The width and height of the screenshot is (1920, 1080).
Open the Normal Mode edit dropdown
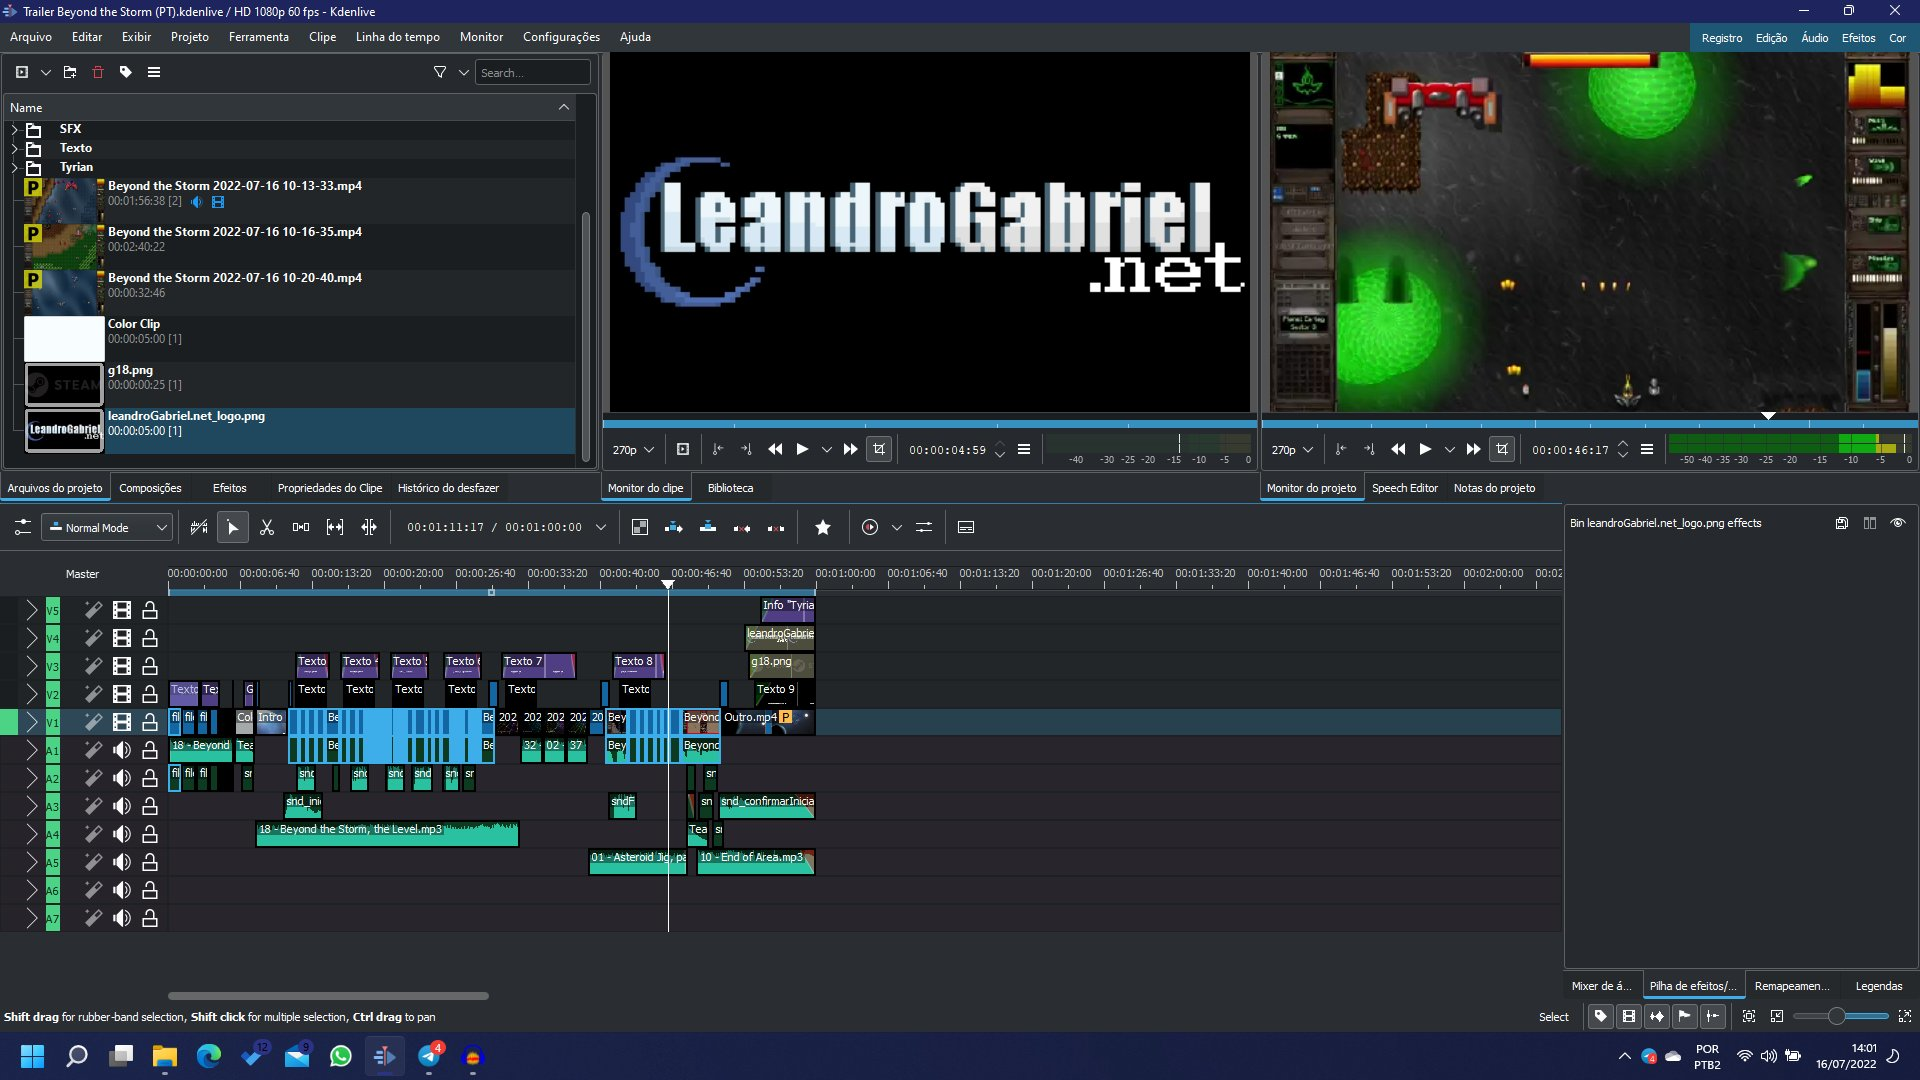coord(108,527)
